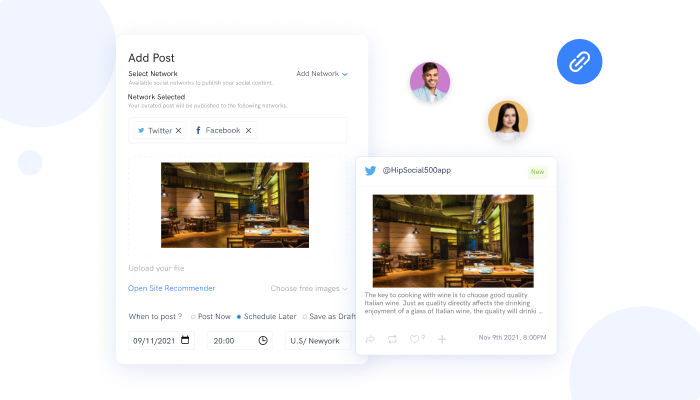Screen dimensions: 700x400
Task: Select Save as Draft radio option
Action: coord(304,317)
